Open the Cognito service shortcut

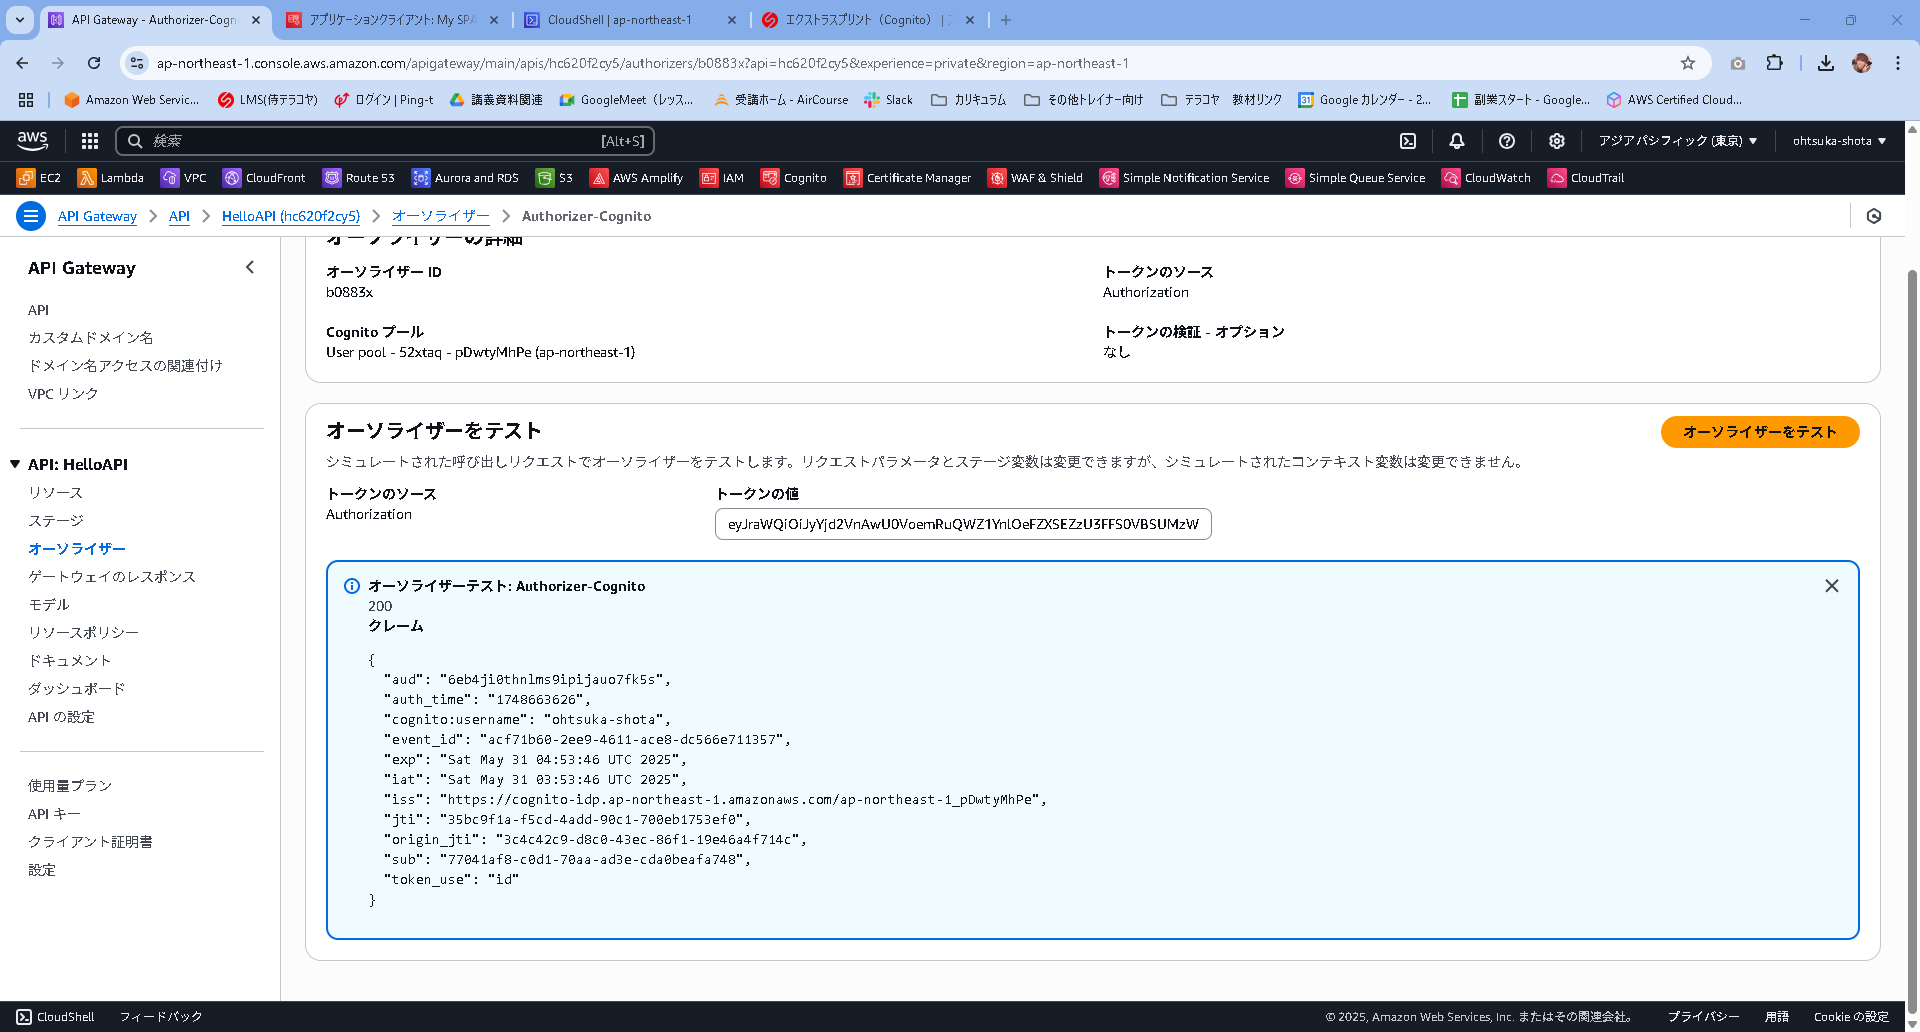[x=794, y=177]
